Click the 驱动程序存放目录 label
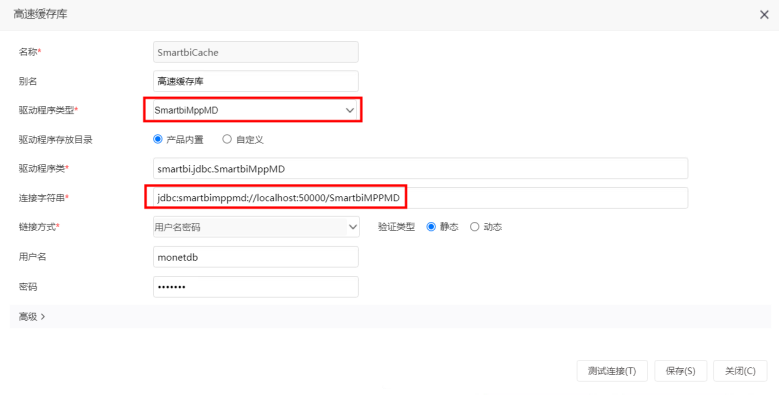Screen dimensions: 780x395 pyautogui.click(x=56, y=140)
